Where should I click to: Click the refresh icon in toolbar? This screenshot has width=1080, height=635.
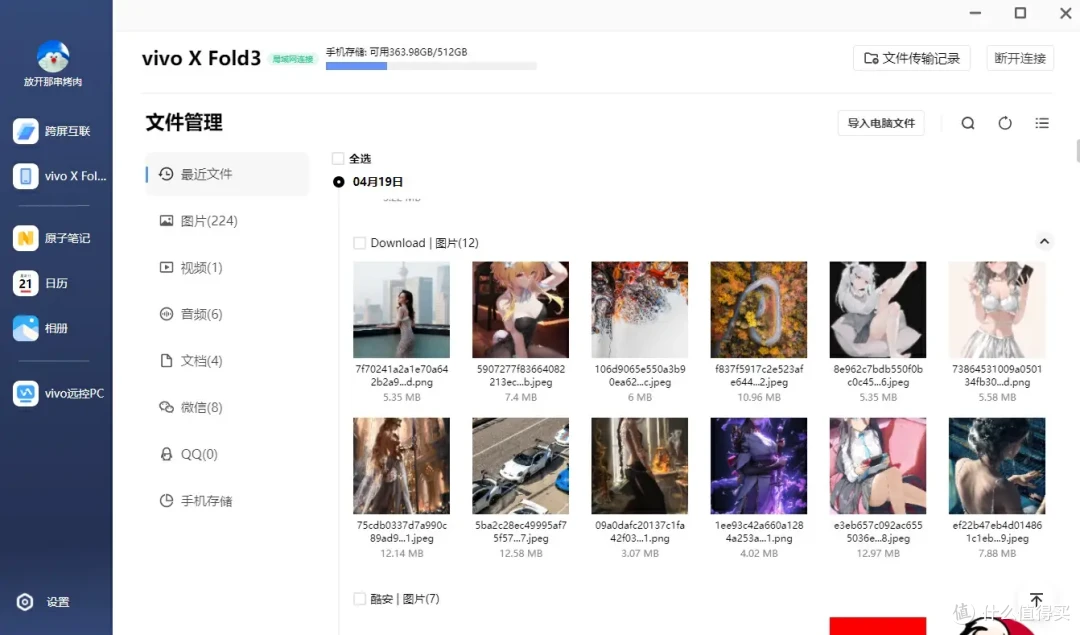pyautogui.click(x=1005, y=123)
